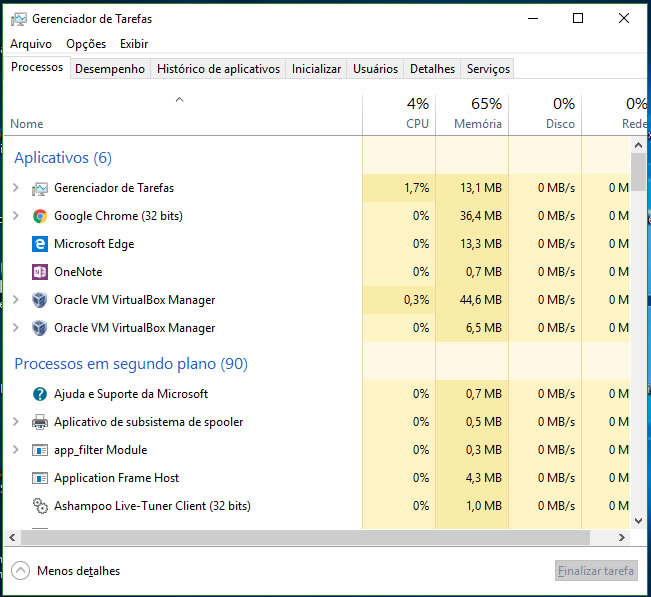Expand Aplicativo de subsistema de spooler
Viewport: 651px width, 597px height.
[16, 422]
